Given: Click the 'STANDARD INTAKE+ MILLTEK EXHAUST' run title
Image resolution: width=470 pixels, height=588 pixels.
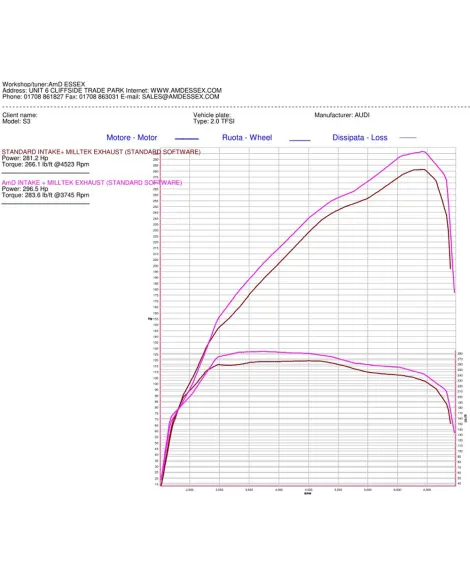Looking at the screenshot, I should (101, 152).
